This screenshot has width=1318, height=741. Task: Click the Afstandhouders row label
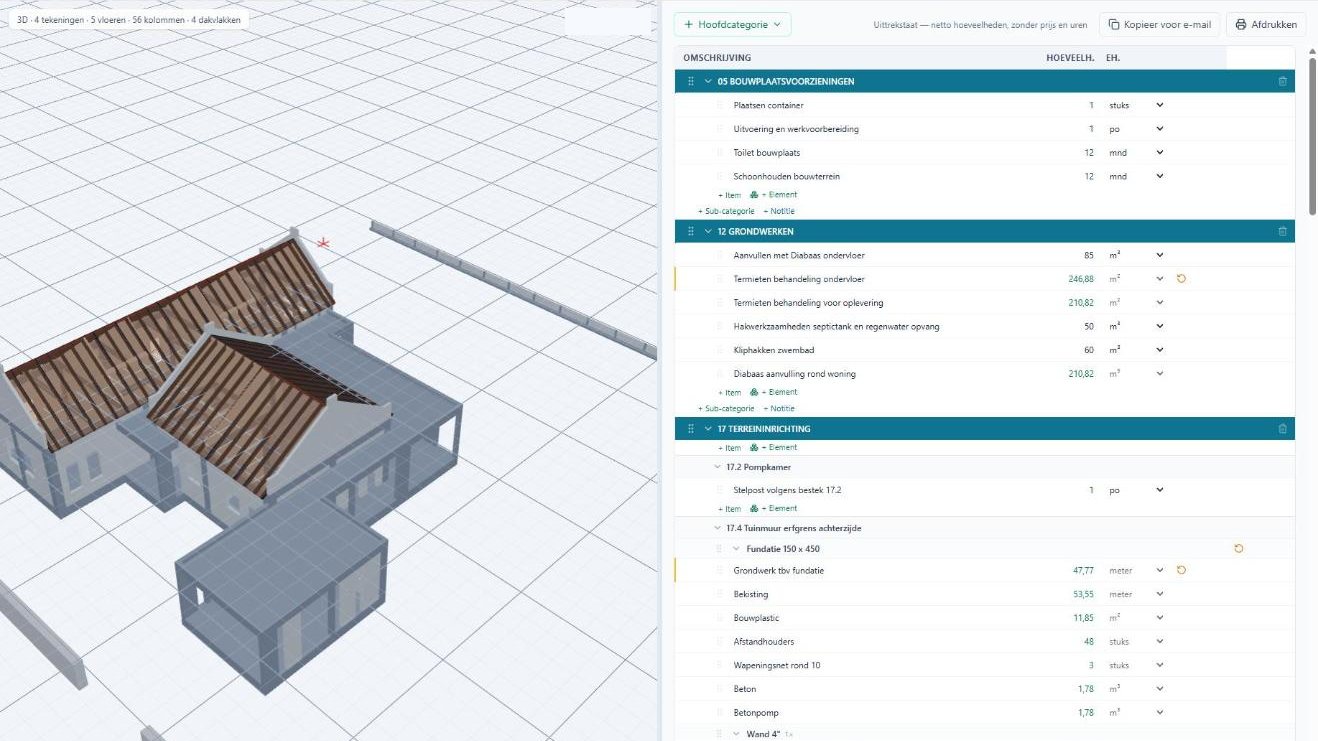click(x=764, y=641)
